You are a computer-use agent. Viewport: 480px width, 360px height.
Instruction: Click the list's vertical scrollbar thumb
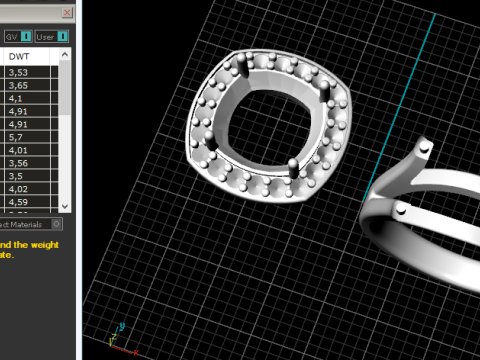click(65, 87)
